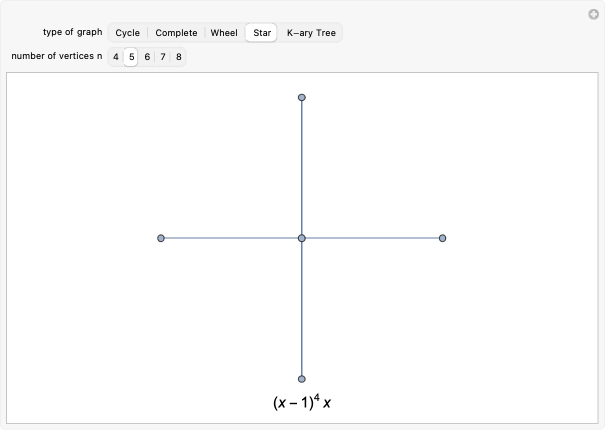Click the bottom vertex of the star graph
Viewport: 605px width, 431px height.
[x=302, y=379]
